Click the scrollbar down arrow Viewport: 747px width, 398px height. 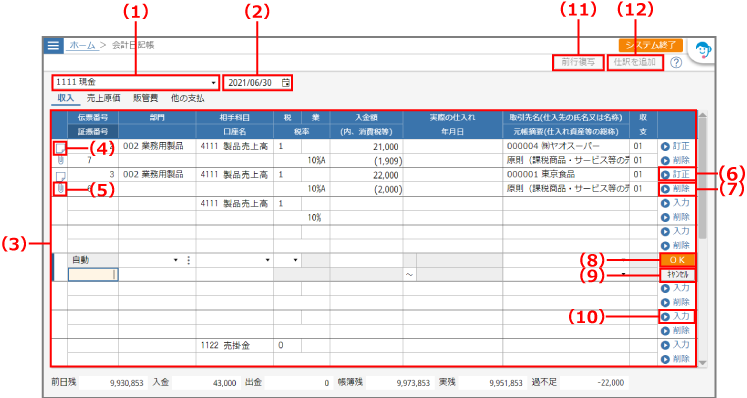coord(702,363)
